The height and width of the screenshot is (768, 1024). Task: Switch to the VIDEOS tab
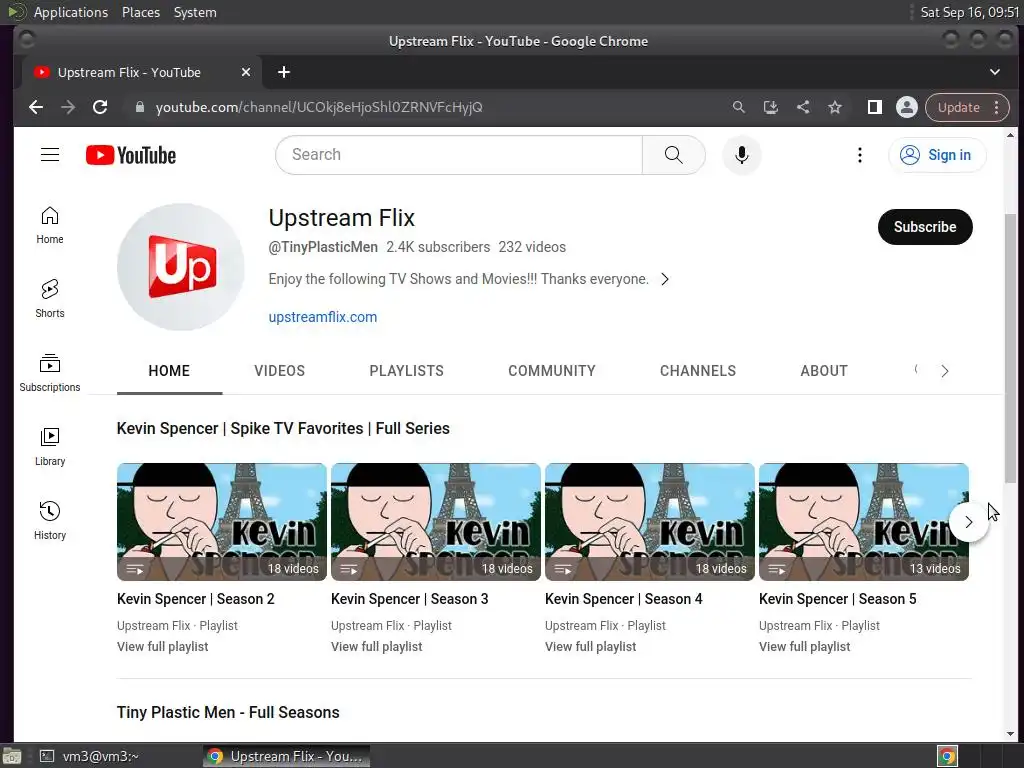(280, 371)
